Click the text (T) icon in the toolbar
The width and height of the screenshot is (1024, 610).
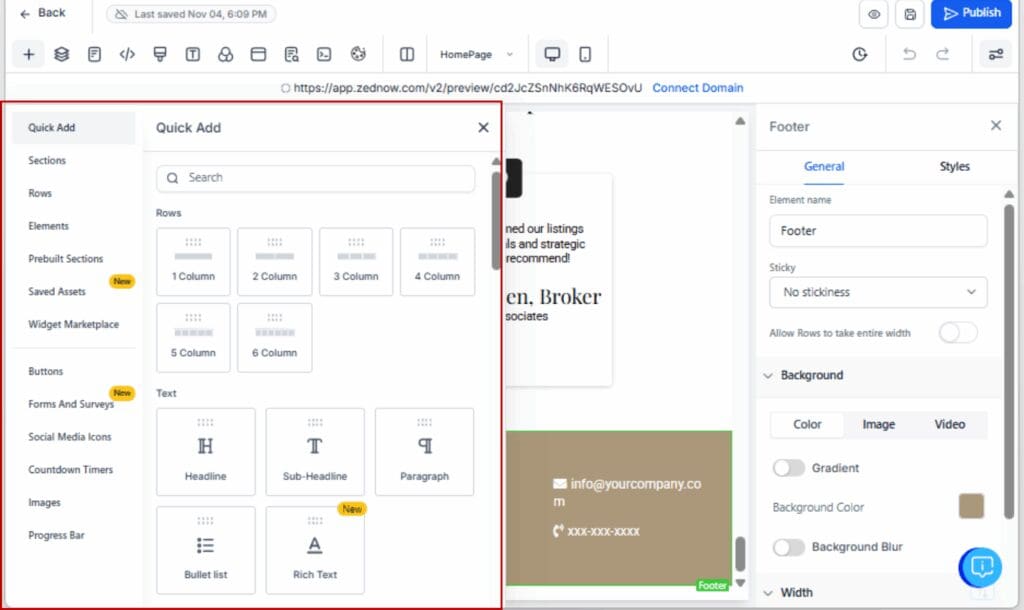point(192,54)
